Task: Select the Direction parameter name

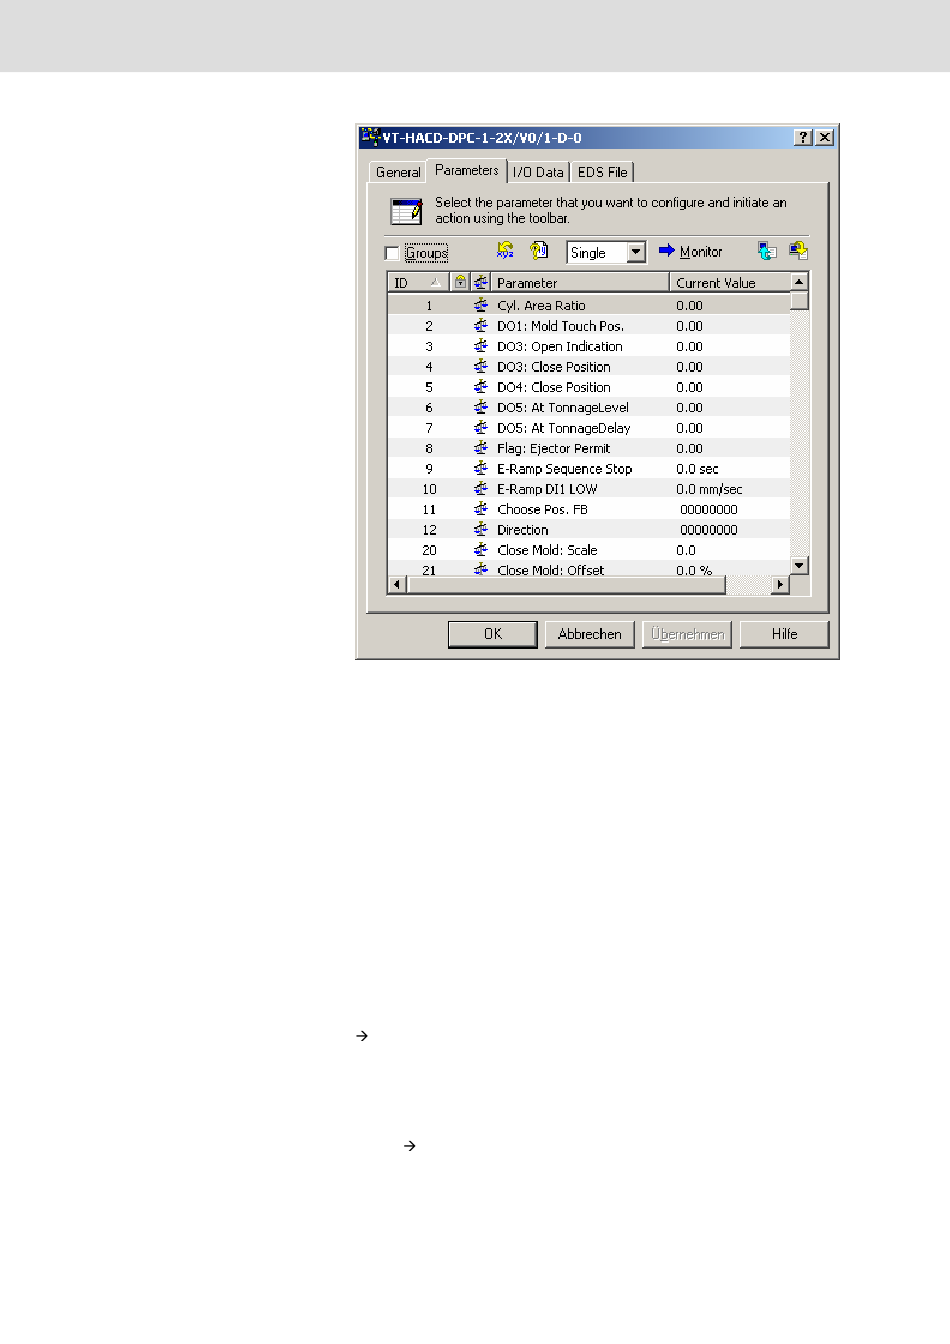Action: tap(523, 530)
